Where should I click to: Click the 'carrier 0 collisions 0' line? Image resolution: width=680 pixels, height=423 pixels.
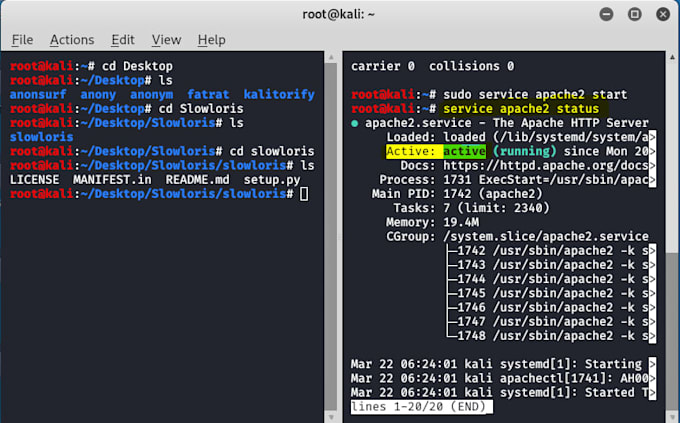click(432, 66)
